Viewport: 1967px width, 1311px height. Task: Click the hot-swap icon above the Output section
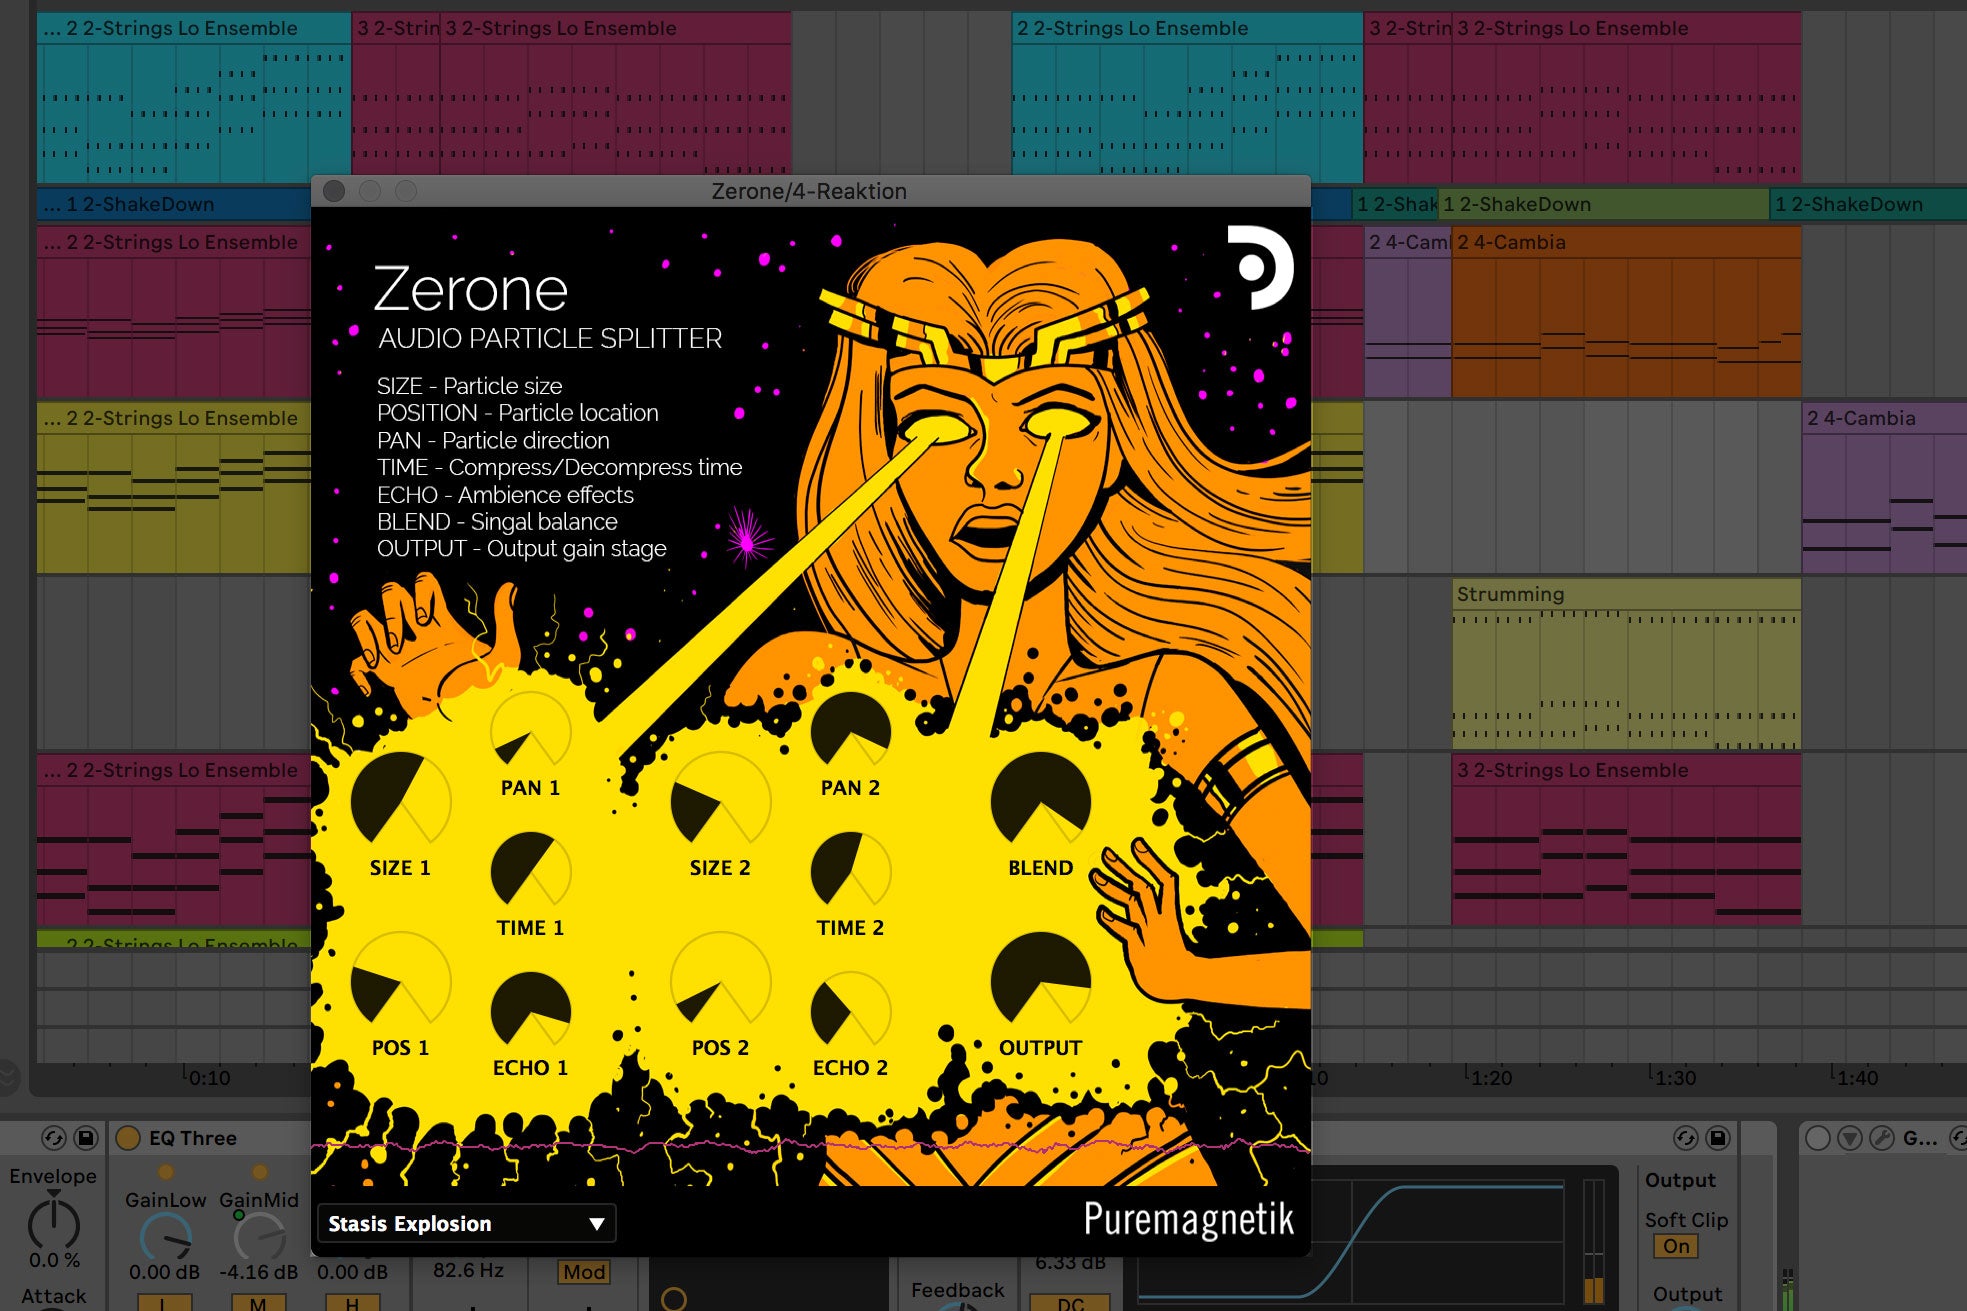1686,1138
